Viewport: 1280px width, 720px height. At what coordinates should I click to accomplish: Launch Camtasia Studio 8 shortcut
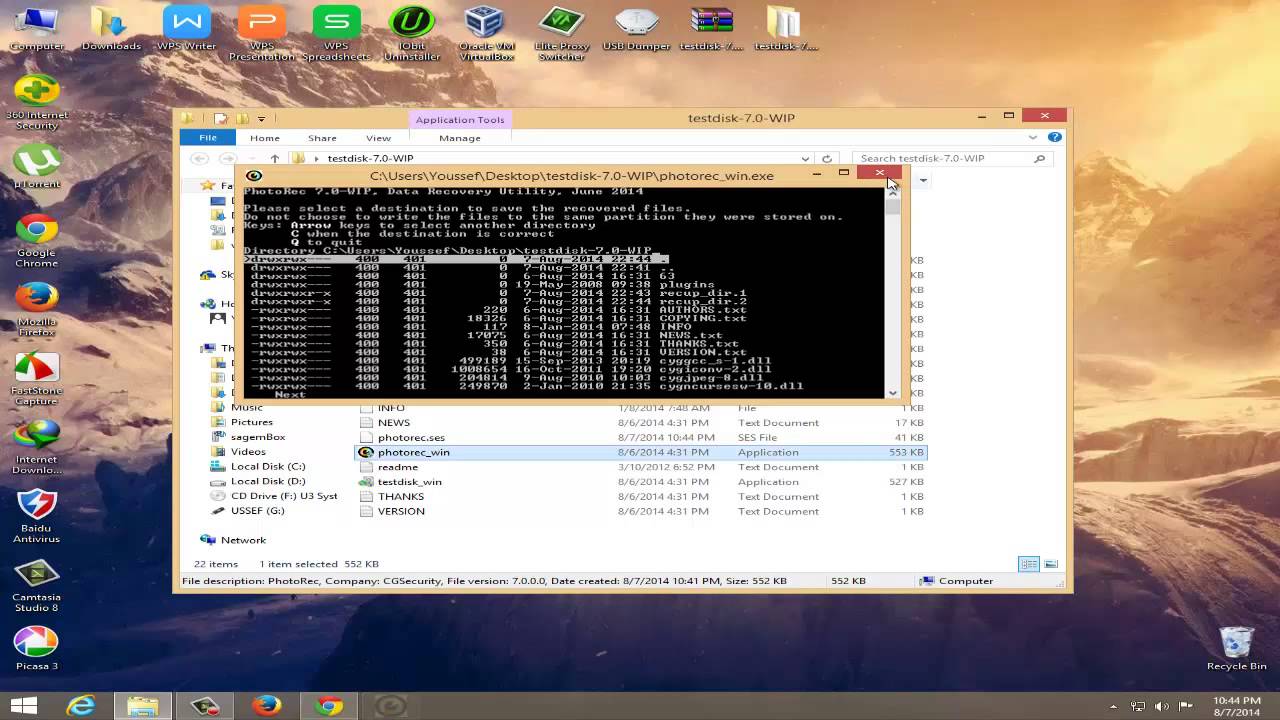coord(37,585)
